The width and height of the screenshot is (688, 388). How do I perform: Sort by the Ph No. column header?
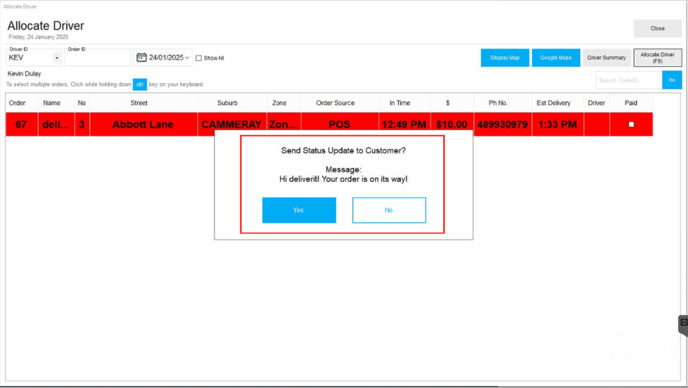pos(498,103)
